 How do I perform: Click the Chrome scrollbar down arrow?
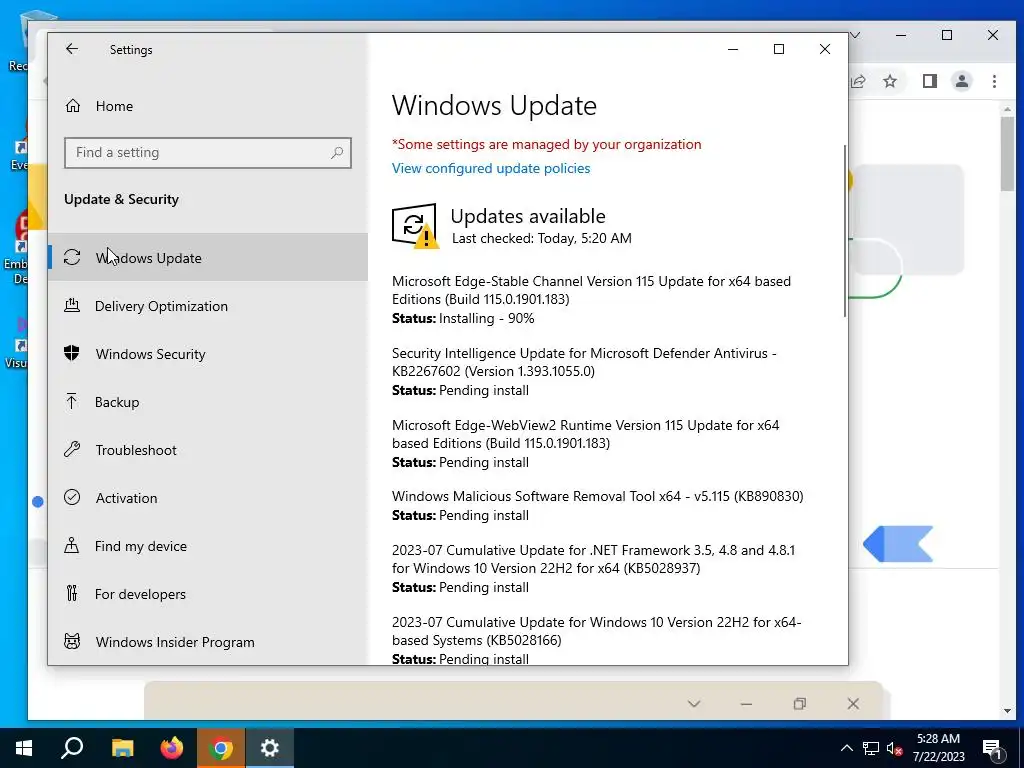1006,711
